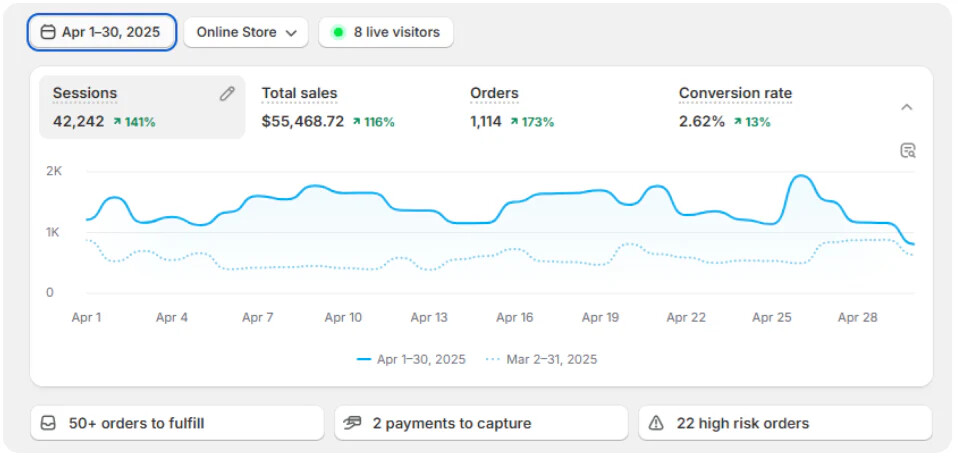View the 2 payments to capture
Viewport: 958px width, 457px height.
coord(481,423)
